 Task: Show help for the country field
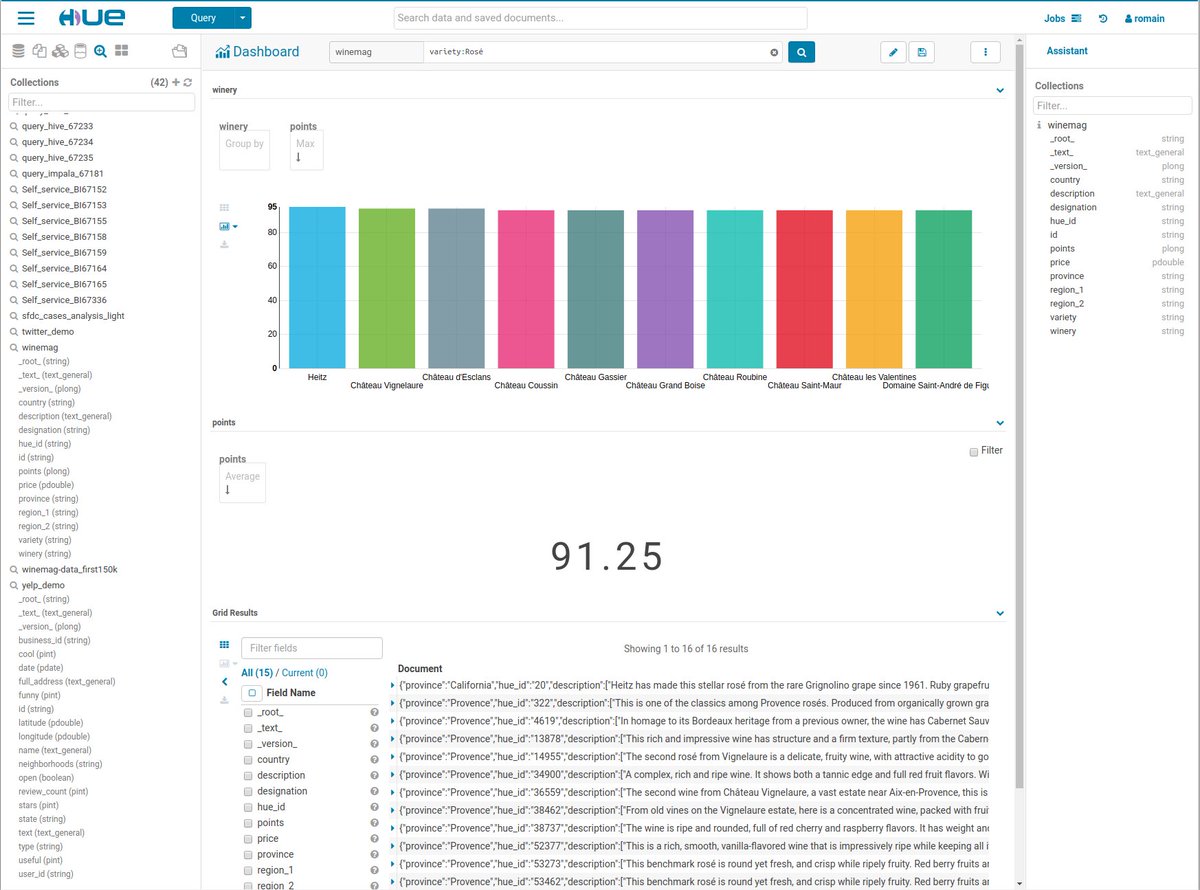pos(374,759)
